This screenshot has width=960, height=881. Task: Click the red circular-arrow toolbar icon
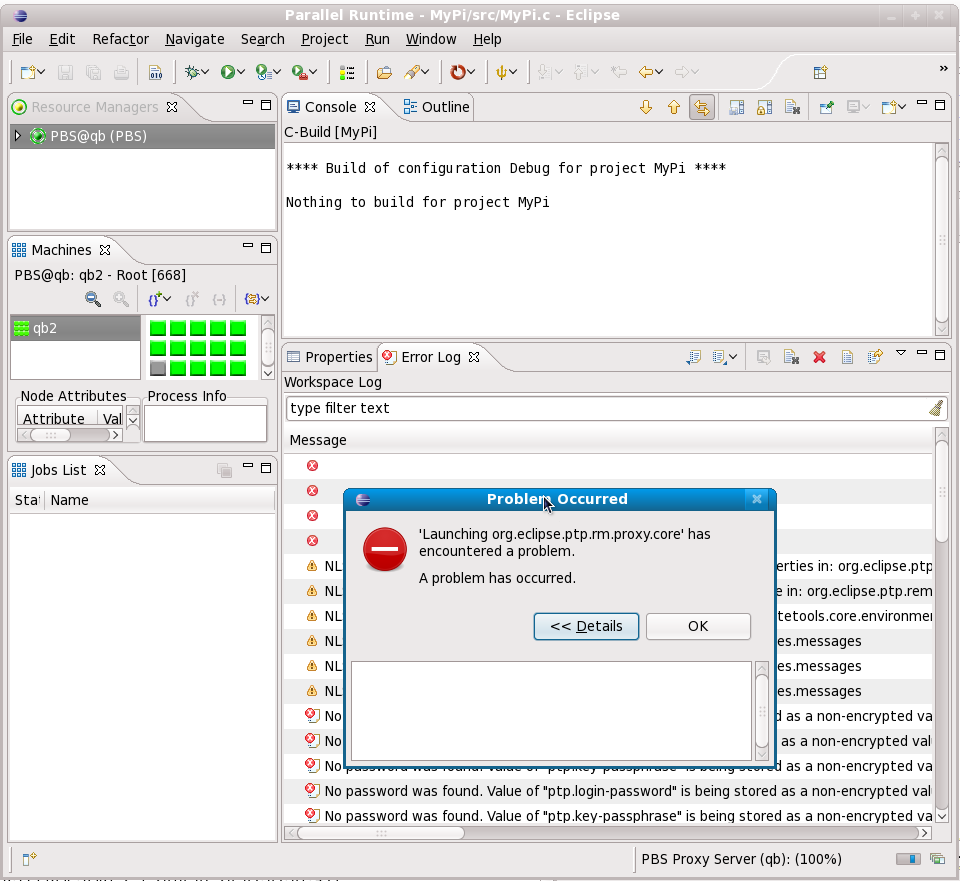[x=457, y=72]
